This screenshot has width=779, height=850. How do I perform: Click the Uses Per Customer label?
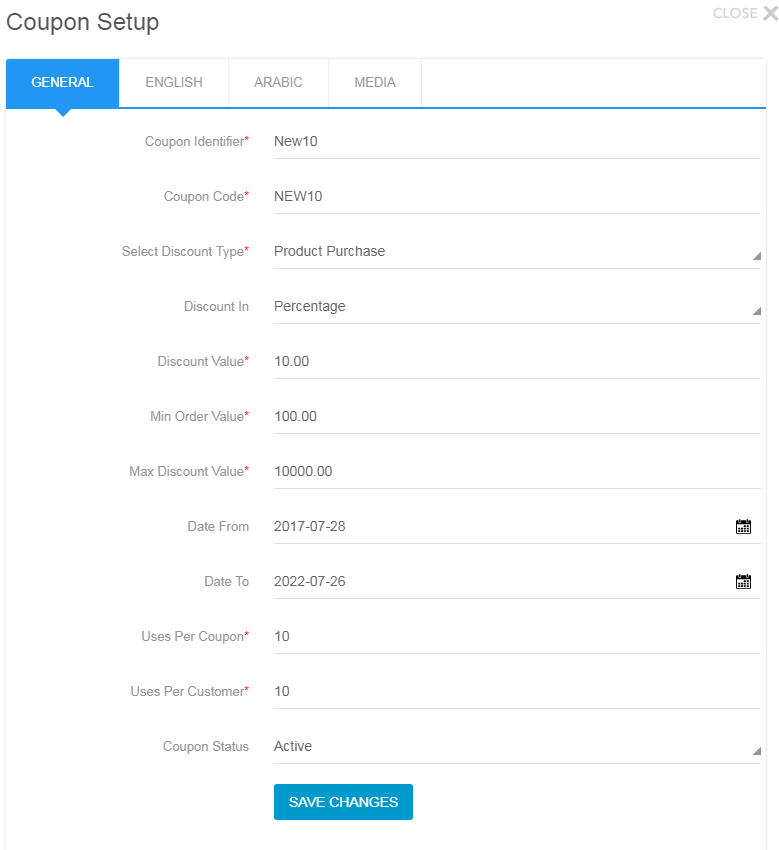coord(190,692)
